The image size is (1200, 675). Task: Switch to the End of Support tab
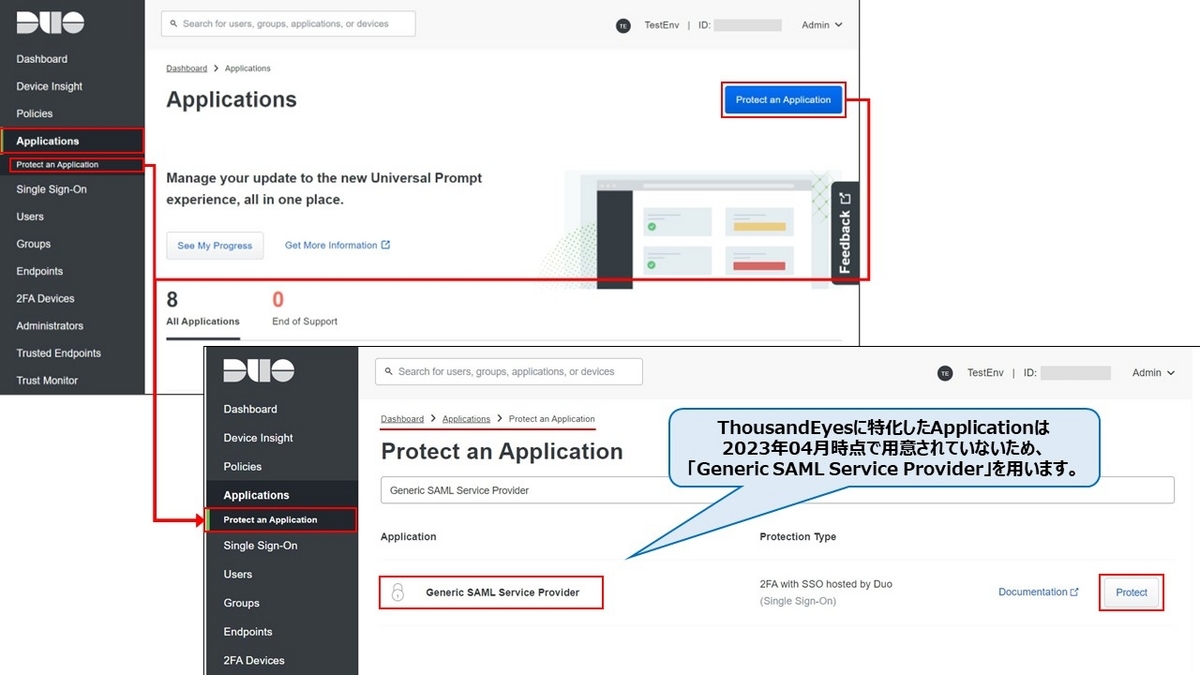pos(304,310)
